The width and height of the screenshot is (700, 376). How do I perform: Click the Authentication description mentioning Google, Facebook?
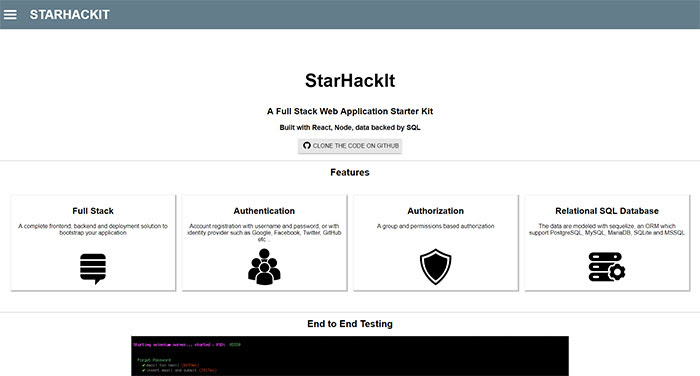[264, 233]
